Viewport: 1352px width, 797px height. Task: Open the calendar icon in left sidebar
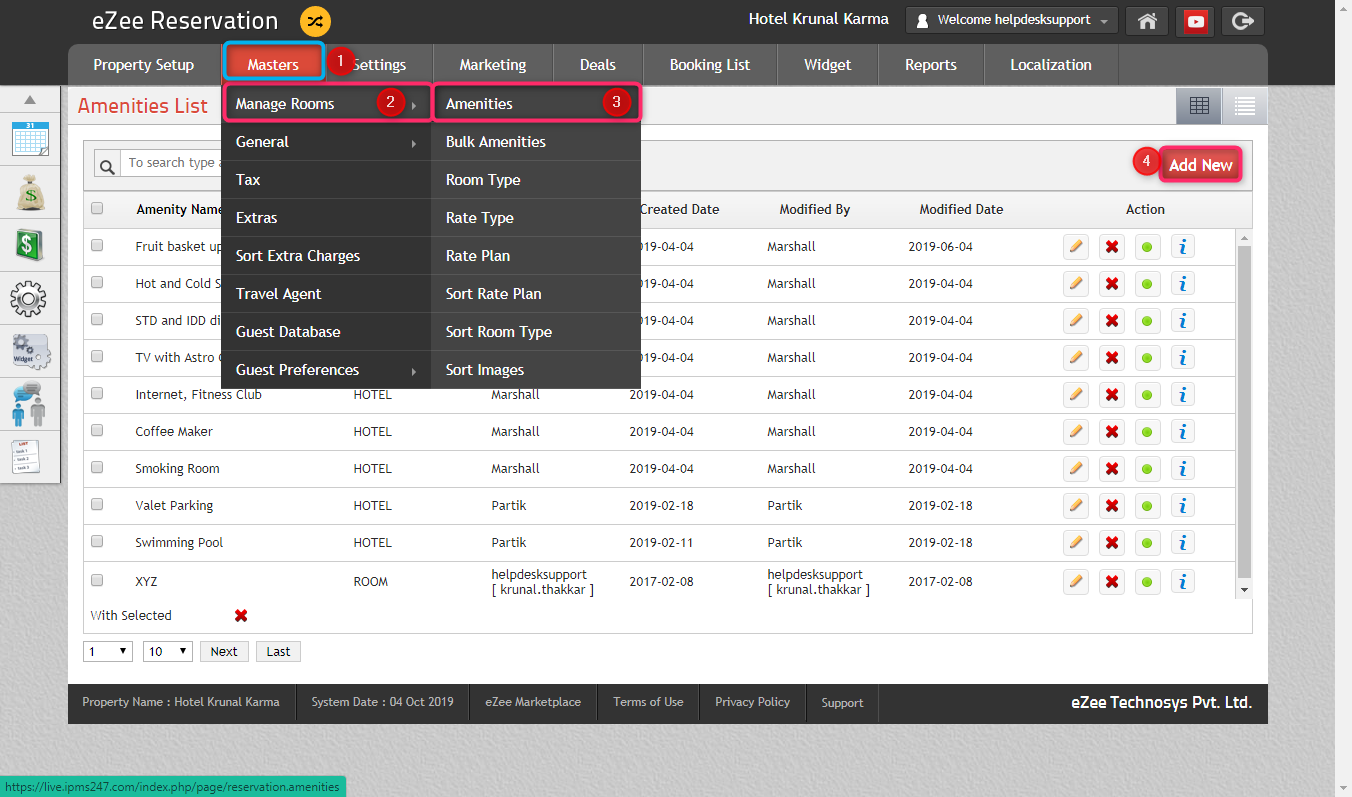point(30,139)
